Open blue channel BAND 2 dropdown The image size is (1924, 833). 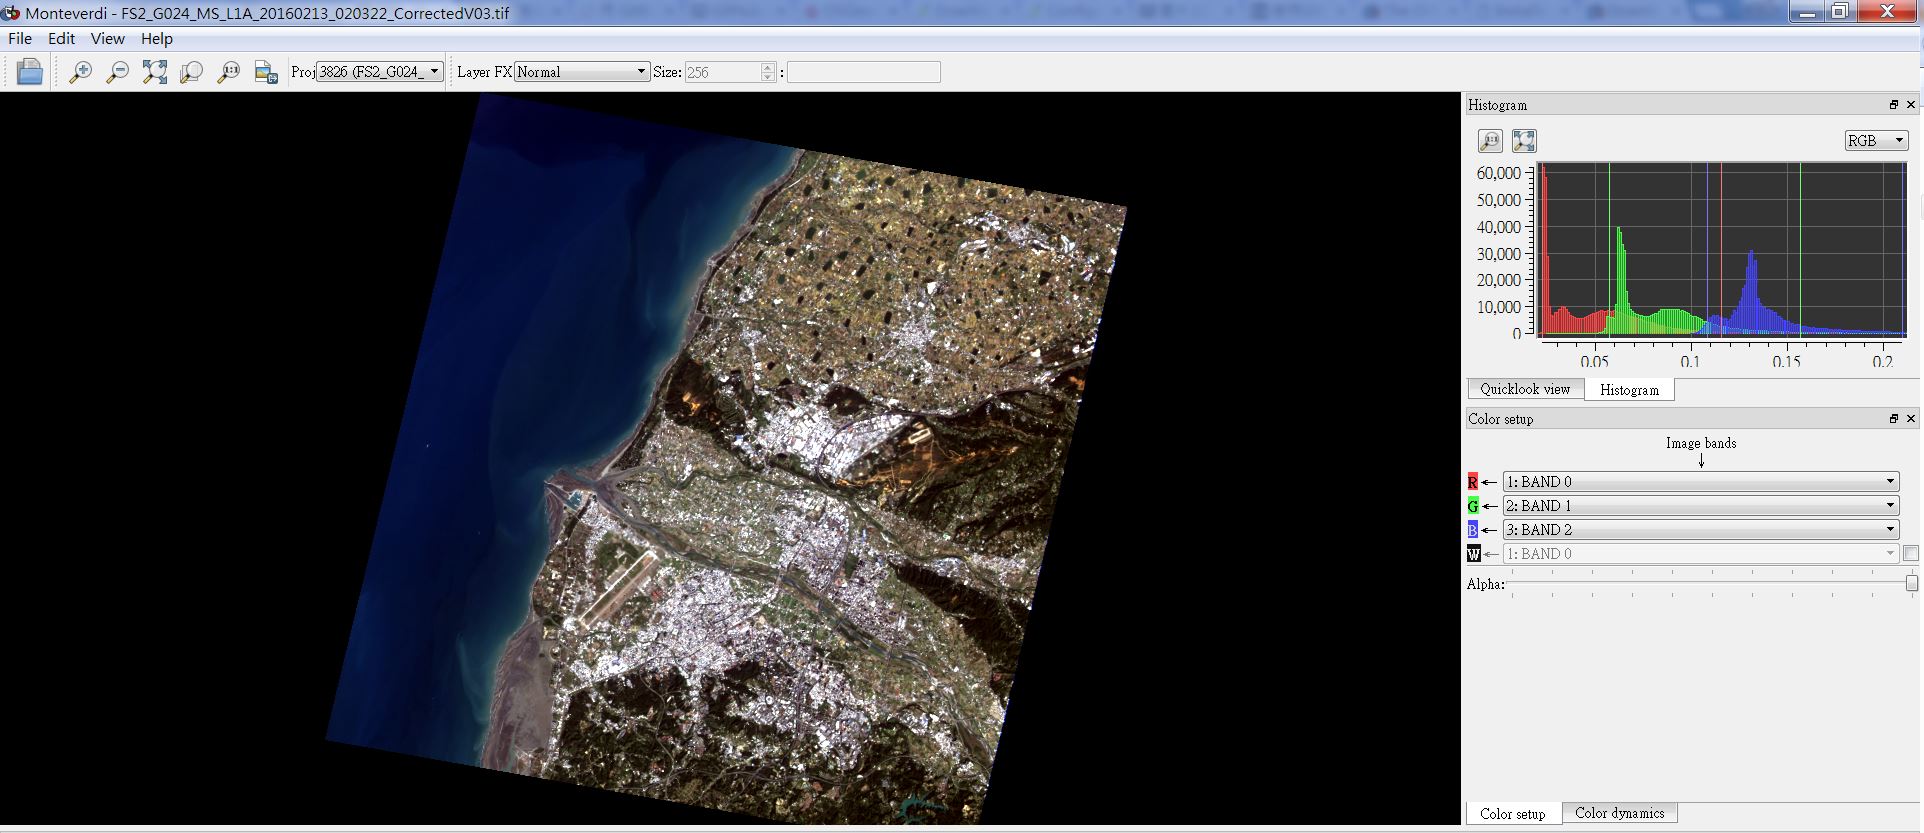click(x=1701, y=530)
